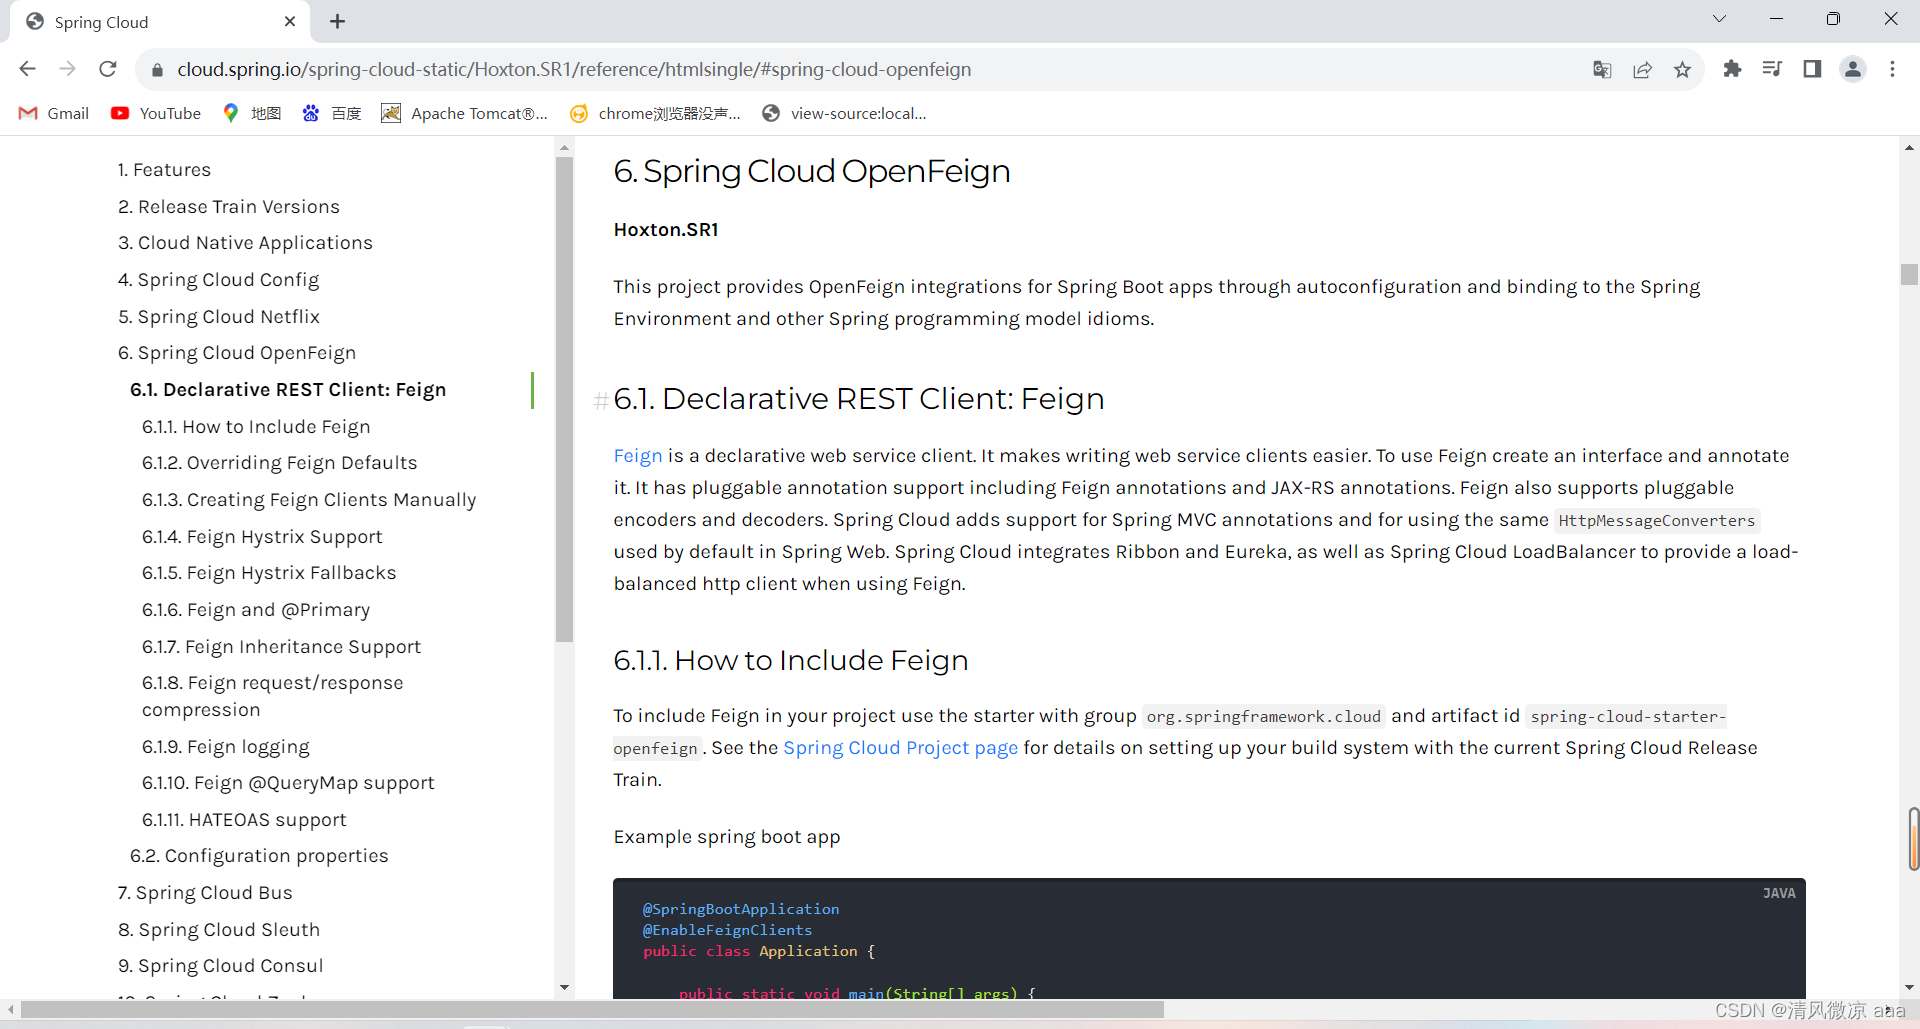Click the share page icon
The width and height of the screenshot is (1920, 1029).
(1642, 69)
